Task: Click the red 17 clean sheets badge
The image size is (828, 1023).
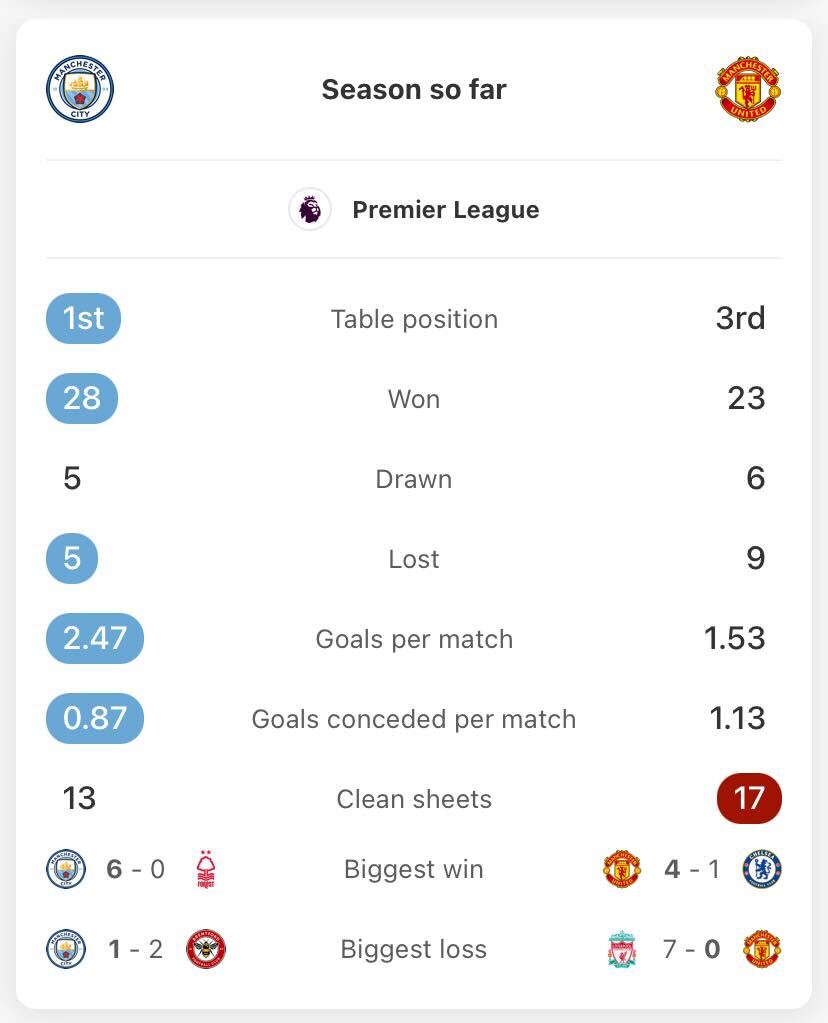Action: pos(749,798)
